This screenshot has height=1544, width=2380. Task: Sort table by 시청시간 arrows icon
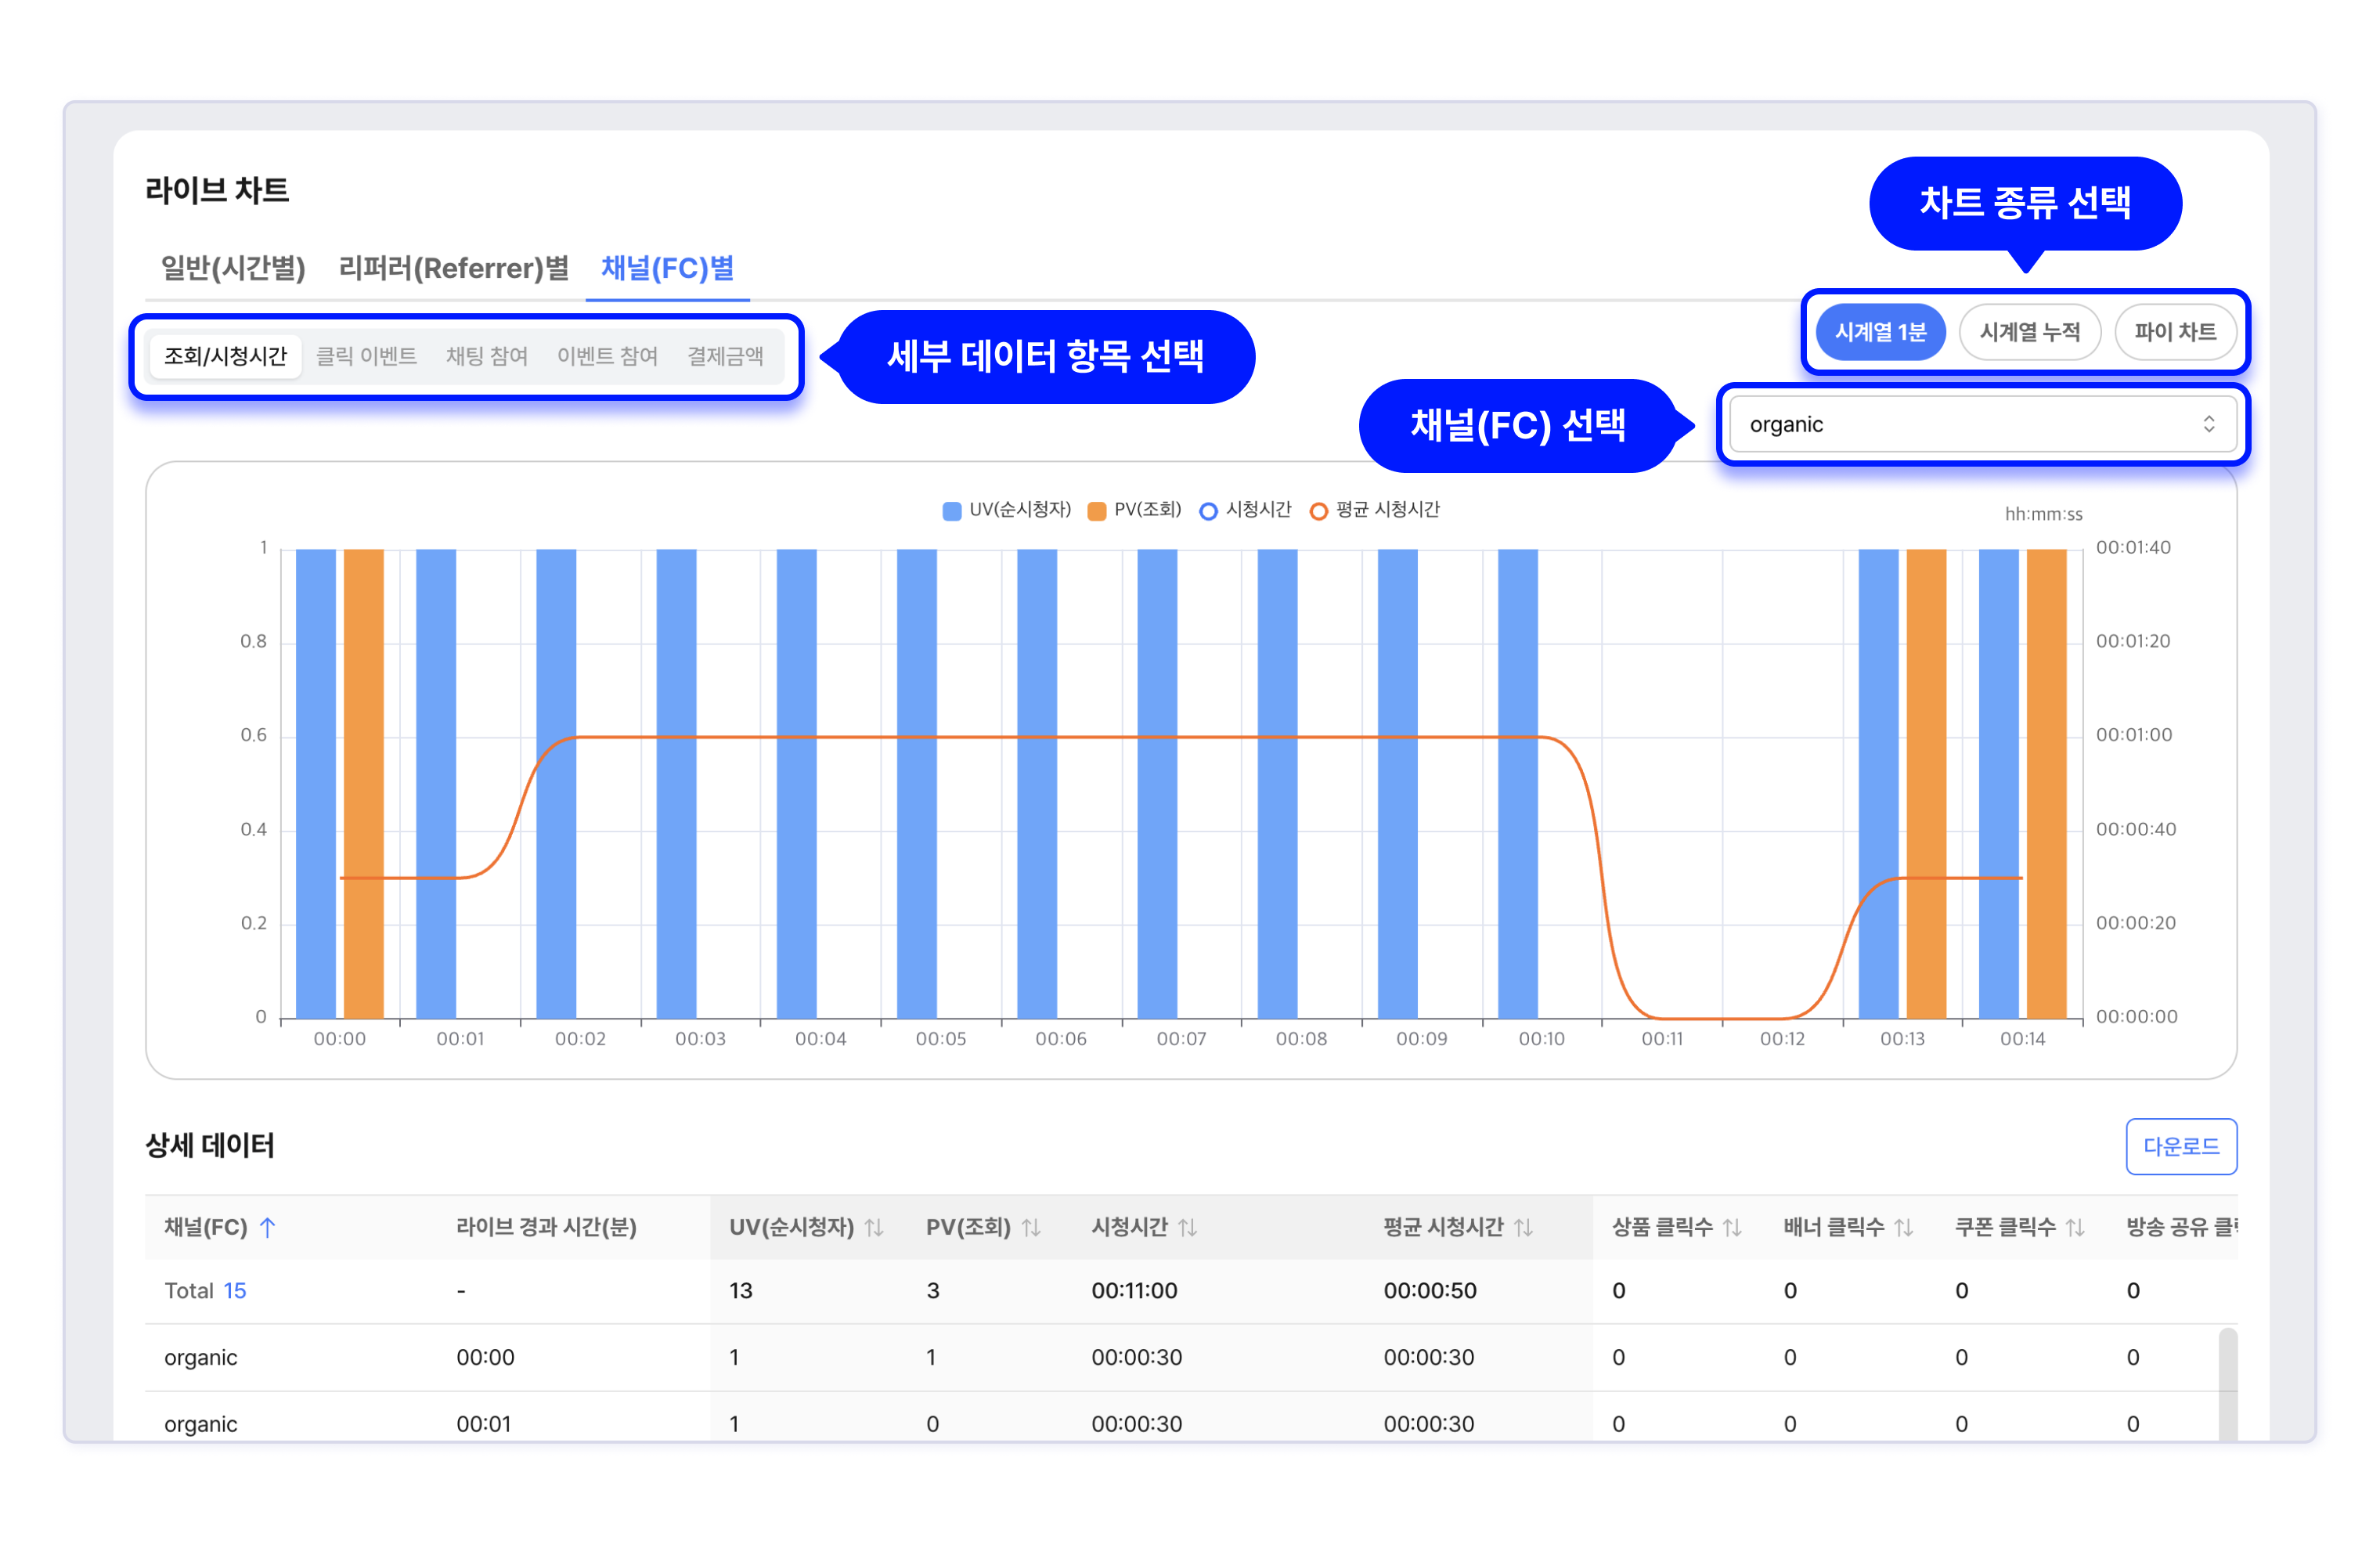[x=1188, y=1227]
